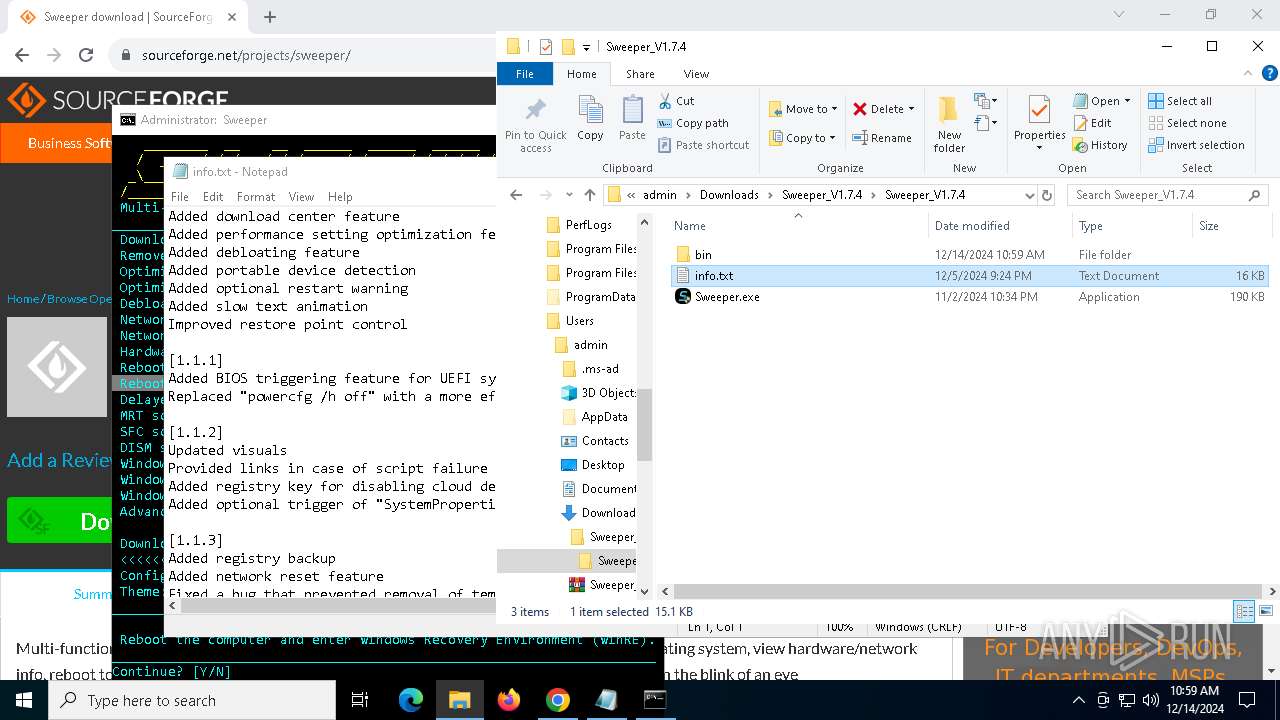Click Pin to Quick access icon
Viewport: 1280px width, 720px height.
536,125
